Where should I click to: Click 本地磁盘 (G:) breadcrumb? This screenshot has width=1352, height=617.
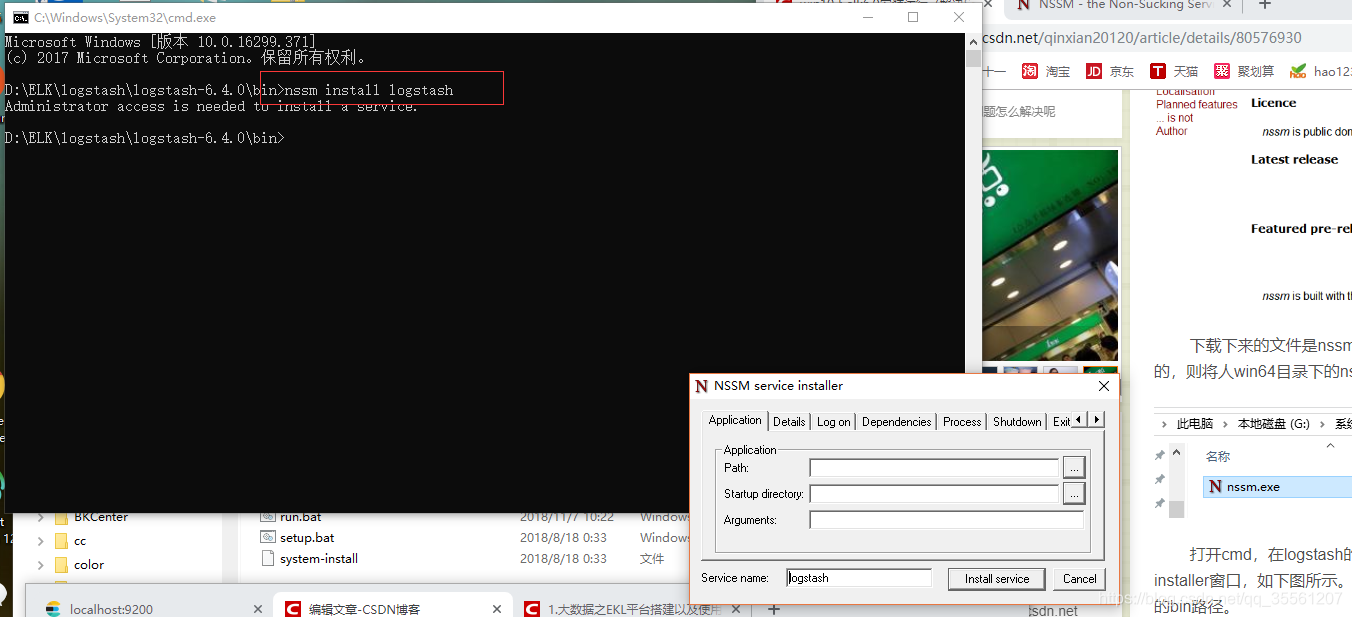point(1273,424)
